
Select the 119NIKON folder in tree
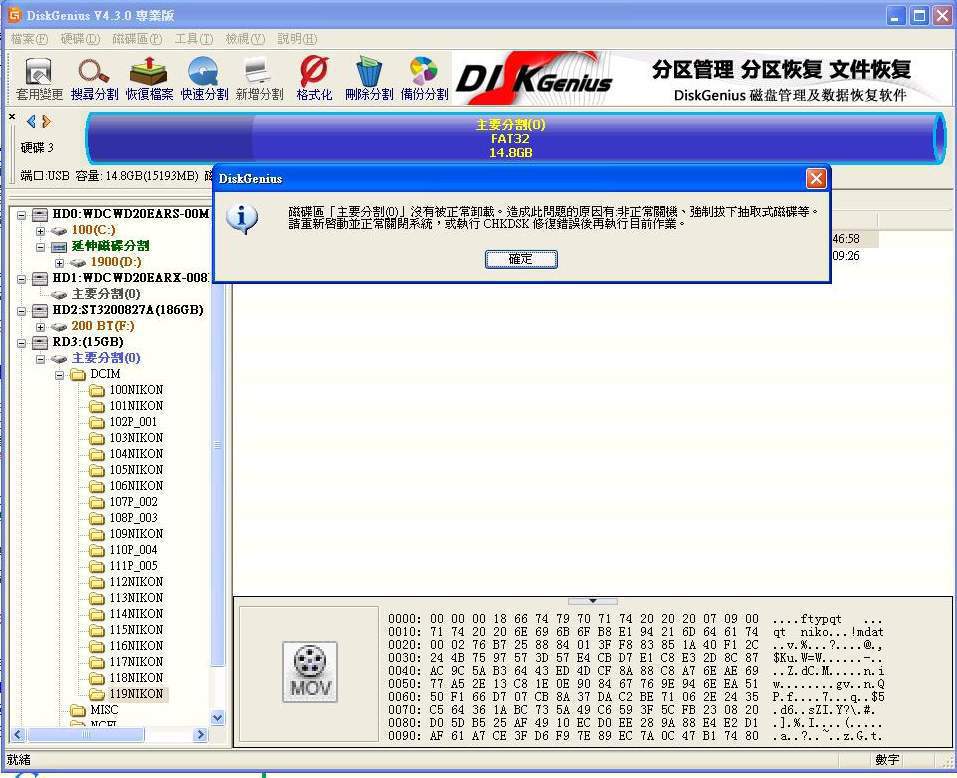pos(136,694)
